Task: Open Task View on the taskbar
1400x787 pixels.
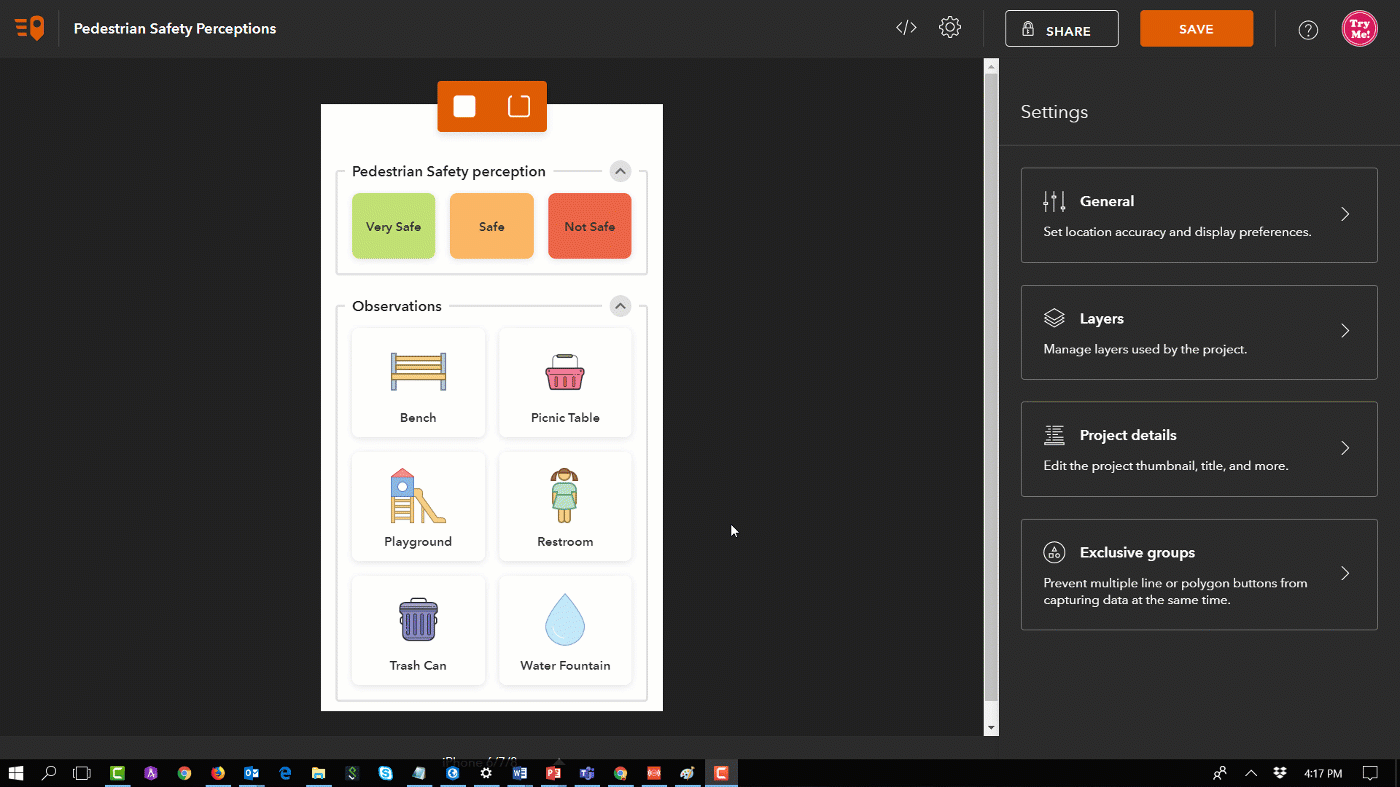Action: point(82,773)
